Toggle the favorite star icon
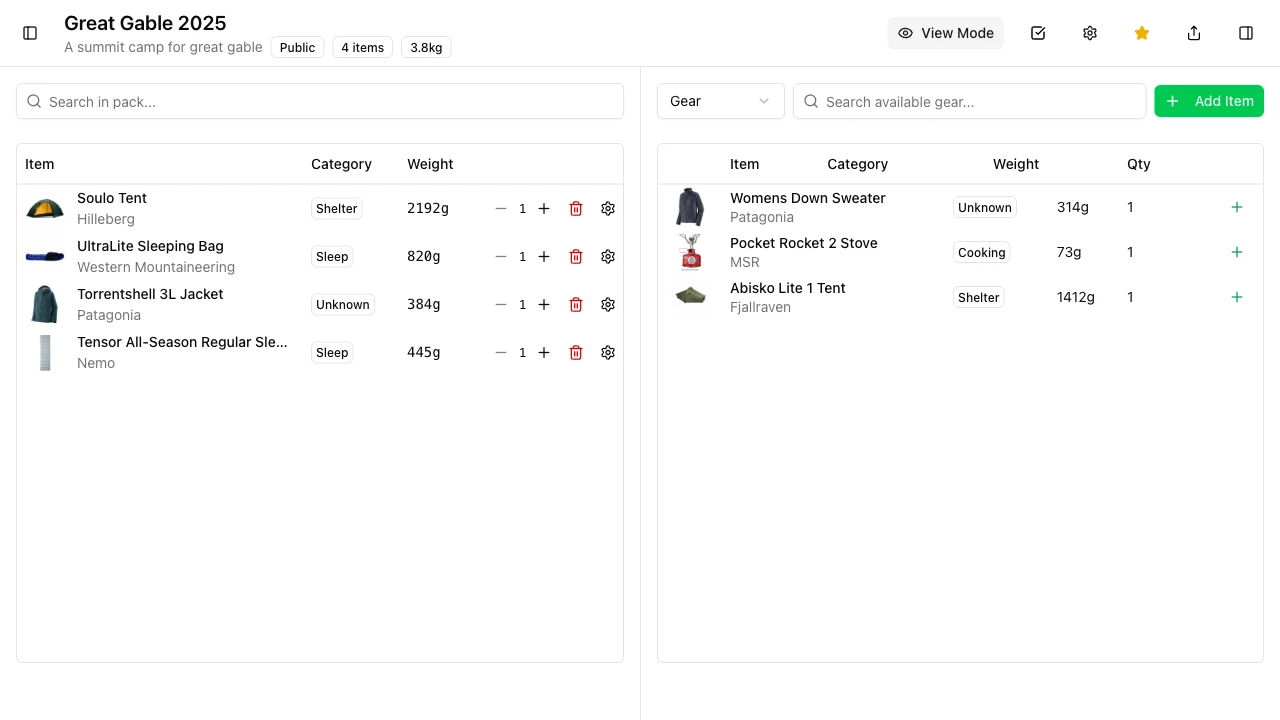The height and width of the screenshot is (720, 1280). coord(1142,33)
